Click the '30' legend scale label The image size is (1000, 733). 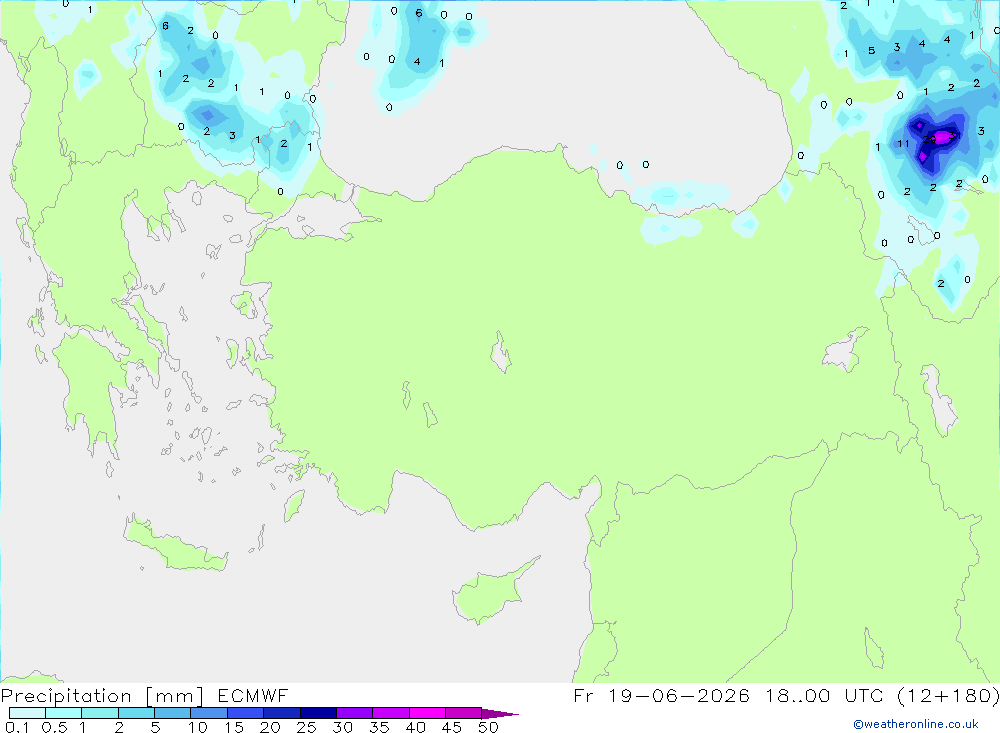tap(343, 727)
